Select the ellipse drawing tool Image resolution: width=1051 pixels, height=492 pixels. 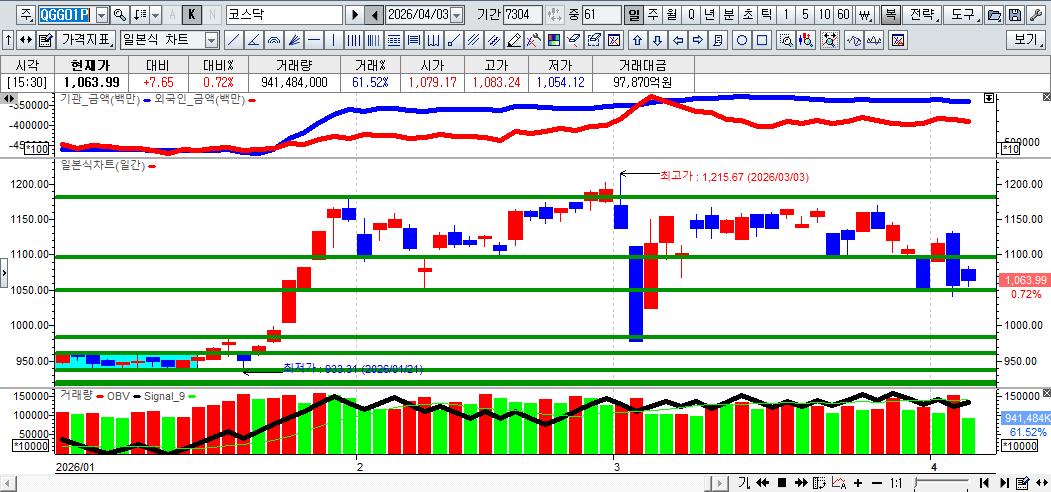tap(743, 41)
